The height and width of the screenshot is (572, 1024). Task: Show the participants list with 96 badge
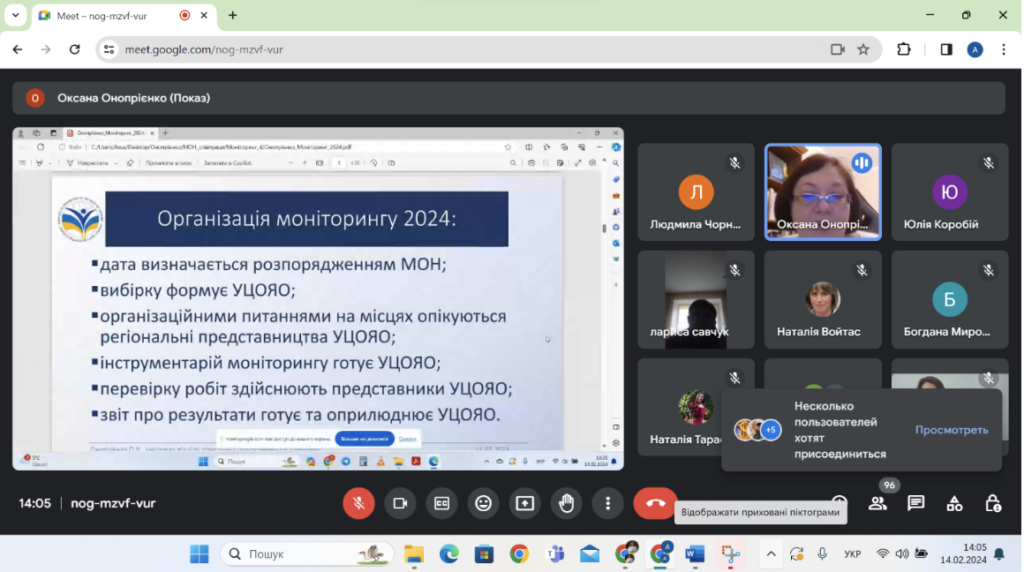pyautogui.click(x=878, y=503)
